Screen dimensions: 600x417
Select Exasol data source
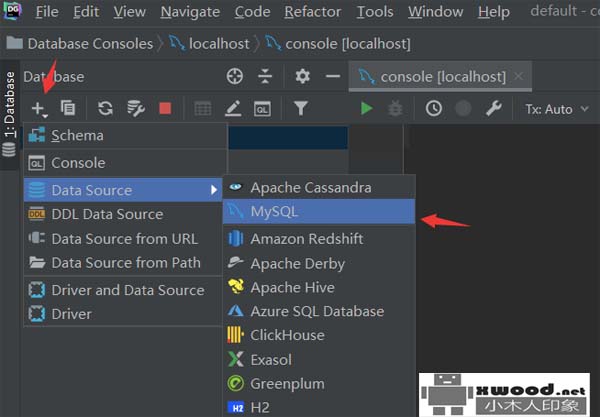pyautogui.click(x=319, y=360)
